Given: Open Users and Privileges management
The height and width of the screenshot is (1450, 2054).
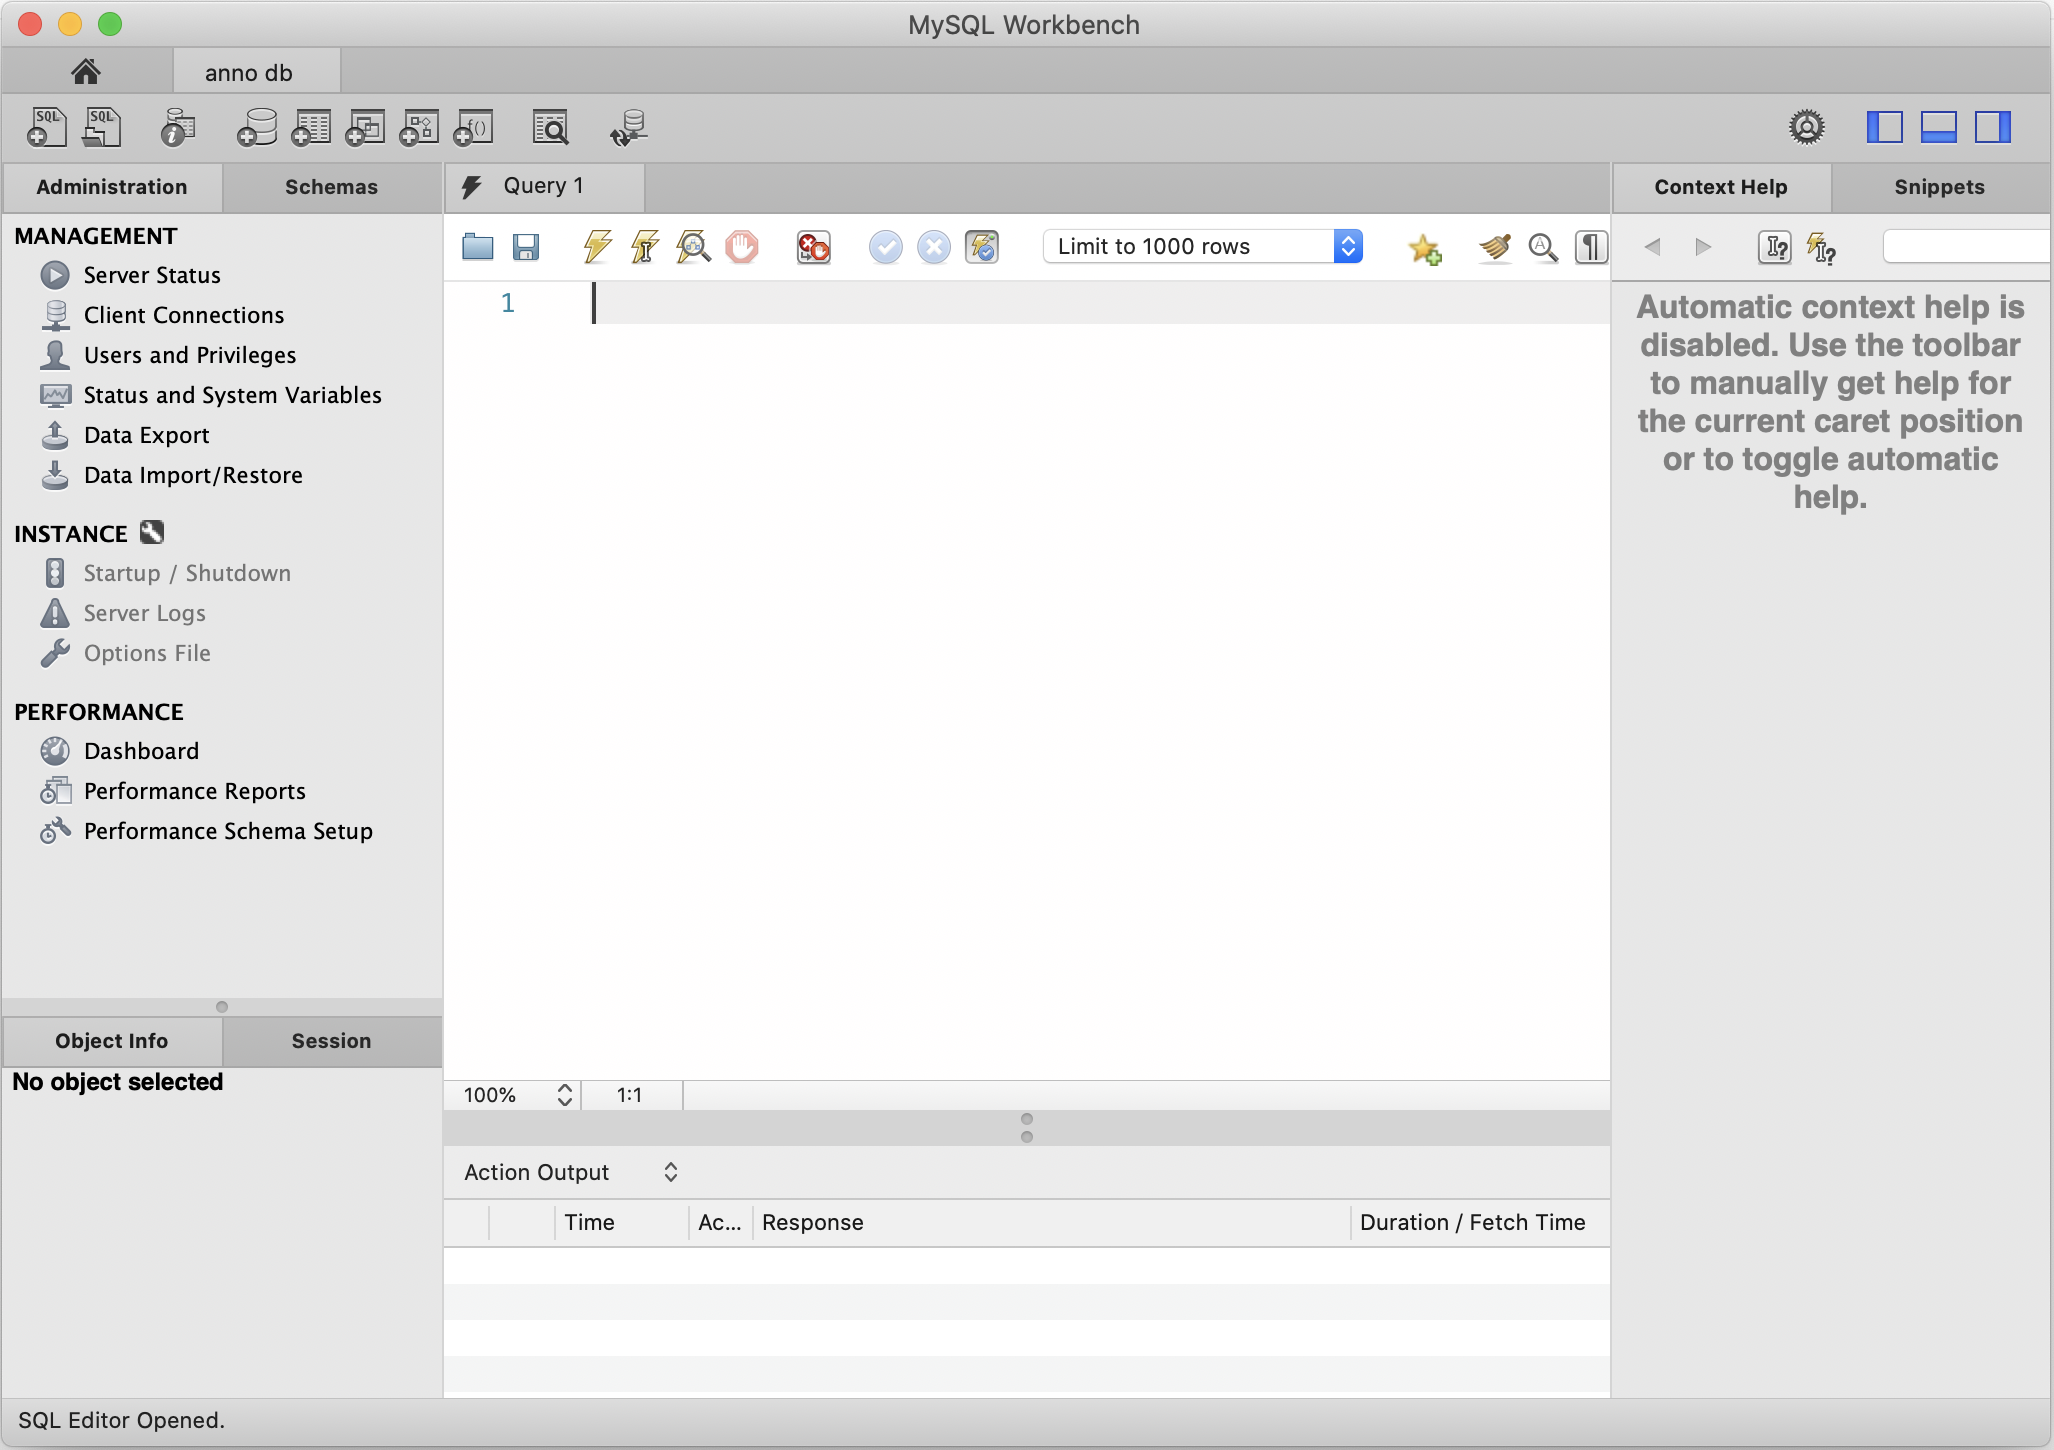Looking at the screenshot, I should [189, 355].
